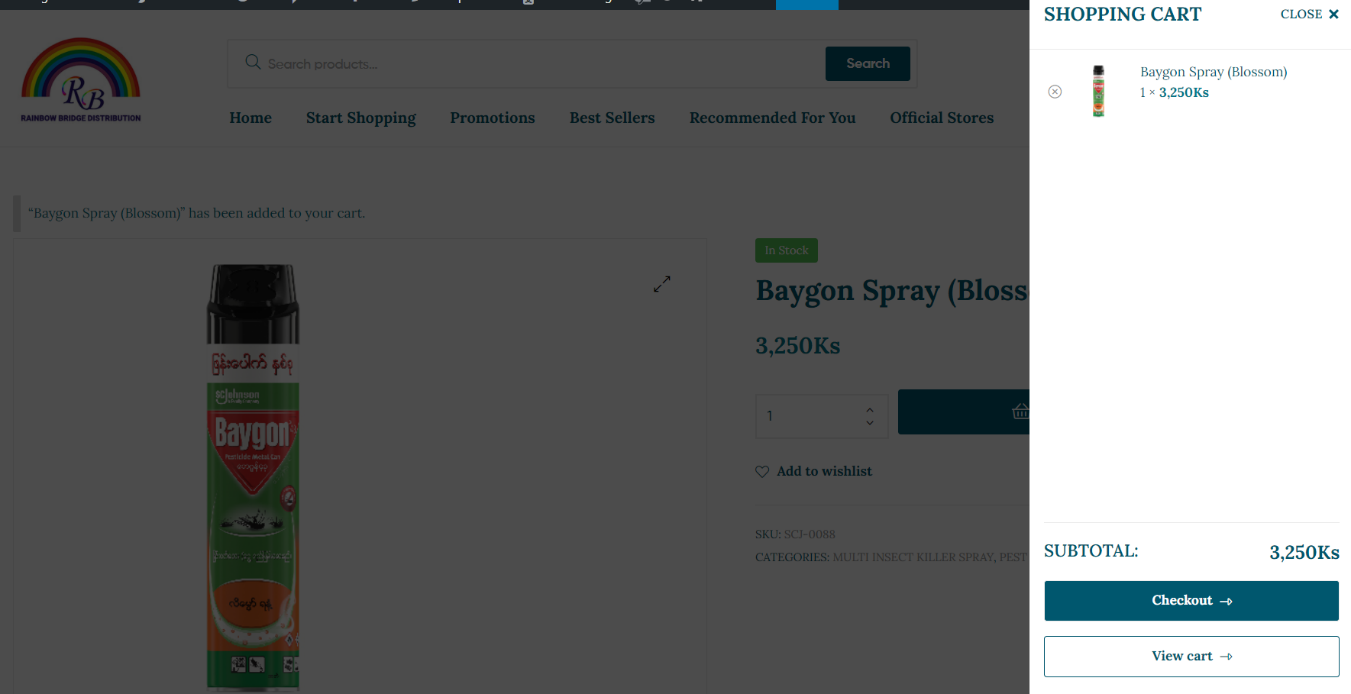Click the Rainbow Bridge Distribution logo
The image size is (1351, 694).
pyautogui.click(x=81, y=80)
